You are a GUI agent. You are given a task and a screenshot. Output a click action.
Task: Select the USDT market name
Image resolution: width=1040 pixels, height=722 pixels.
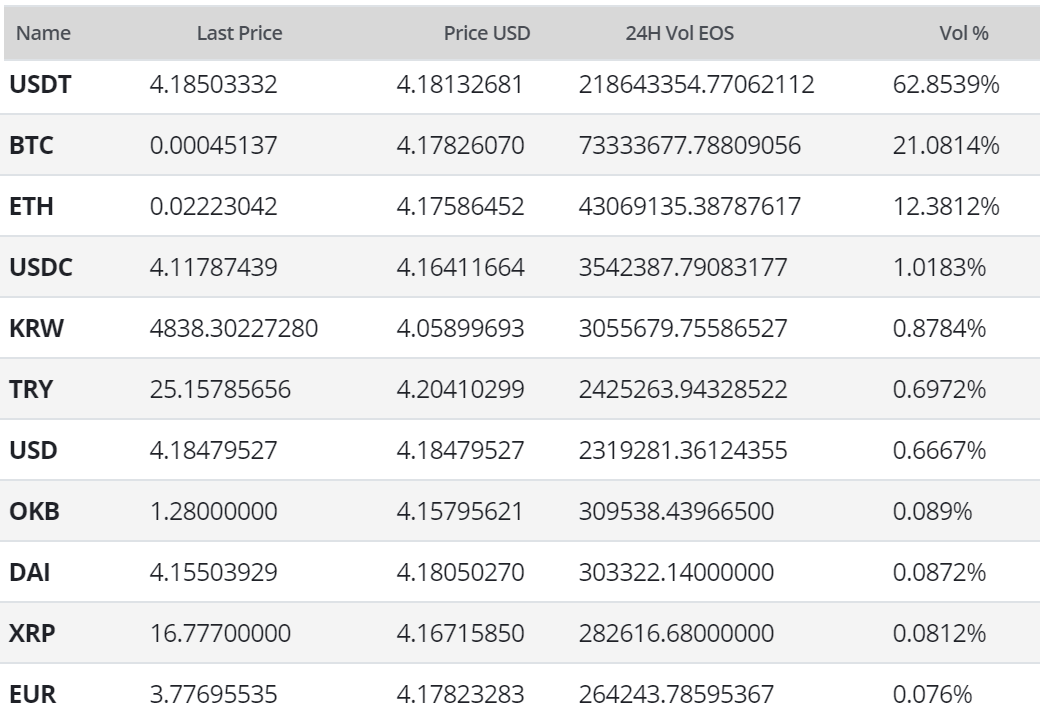pos(40,85)
